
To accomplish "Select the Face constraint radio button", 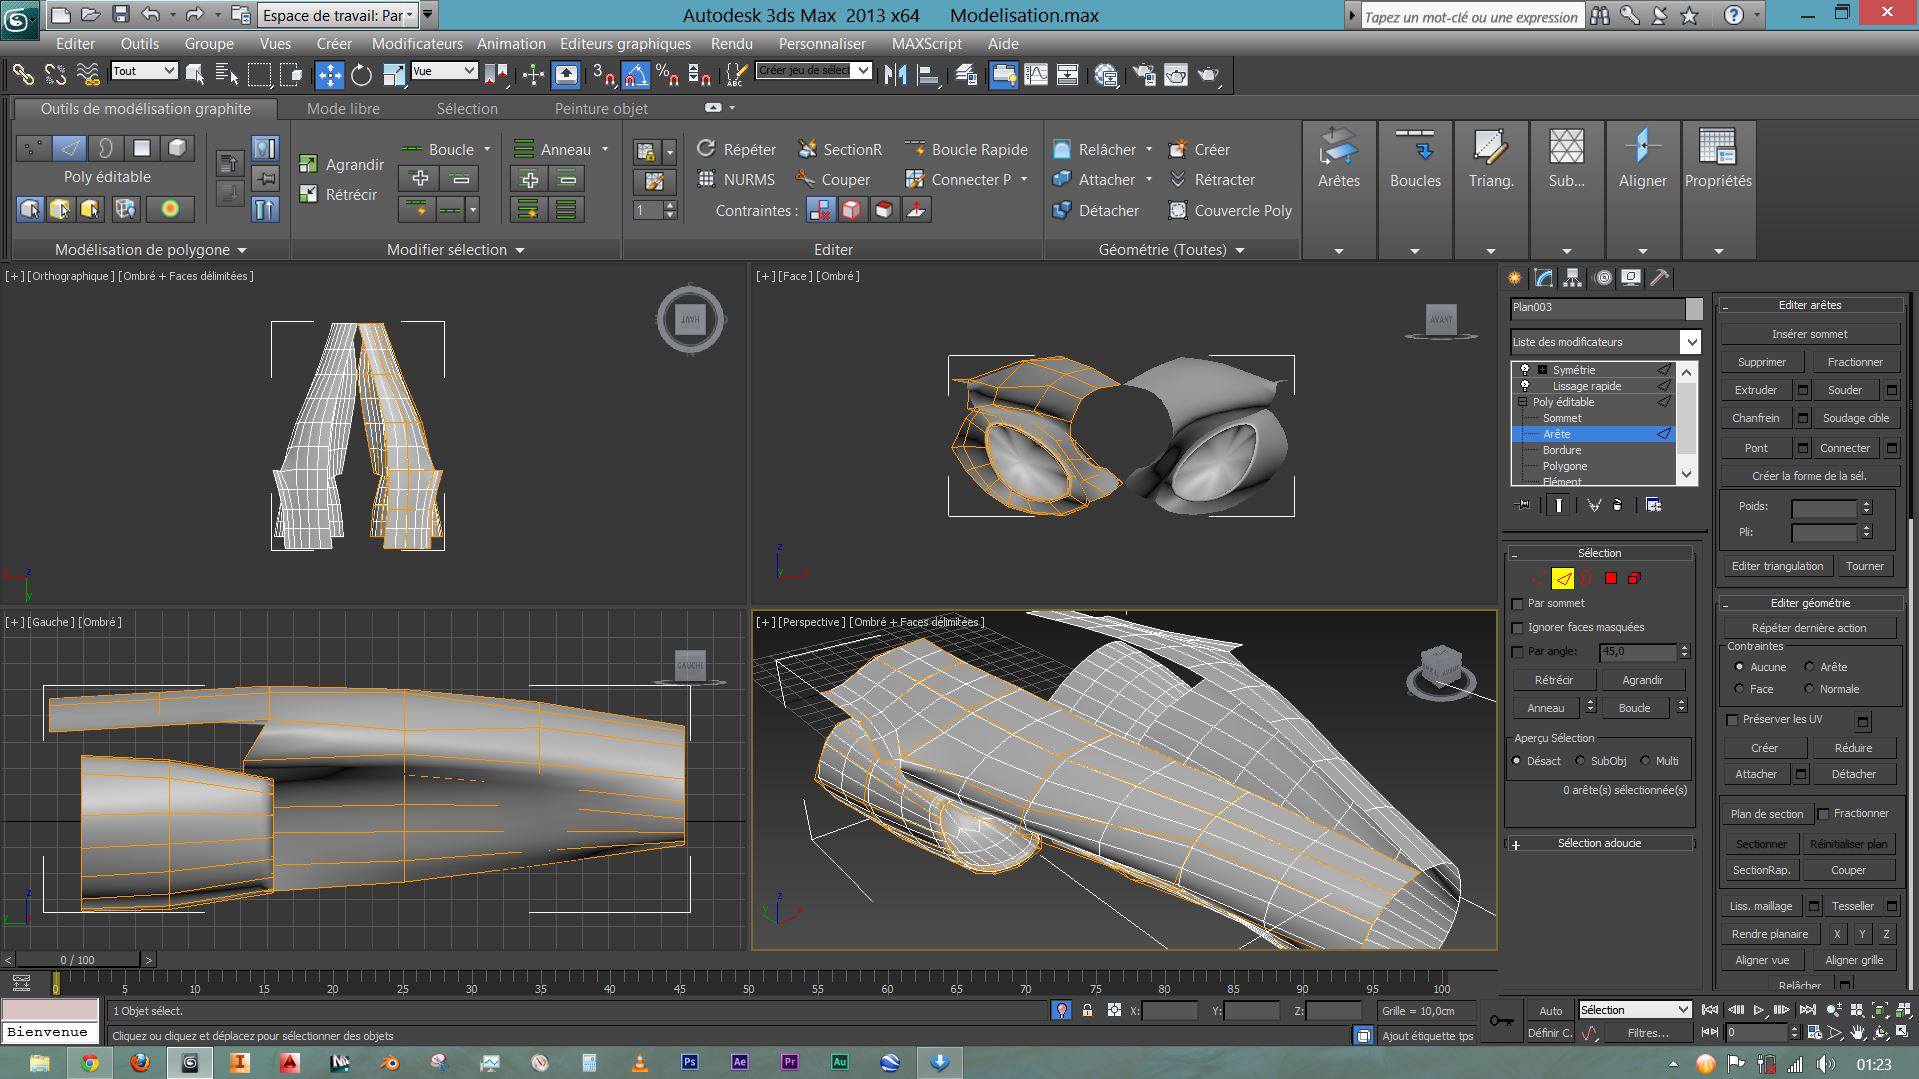I will (x=1740, y=689).
